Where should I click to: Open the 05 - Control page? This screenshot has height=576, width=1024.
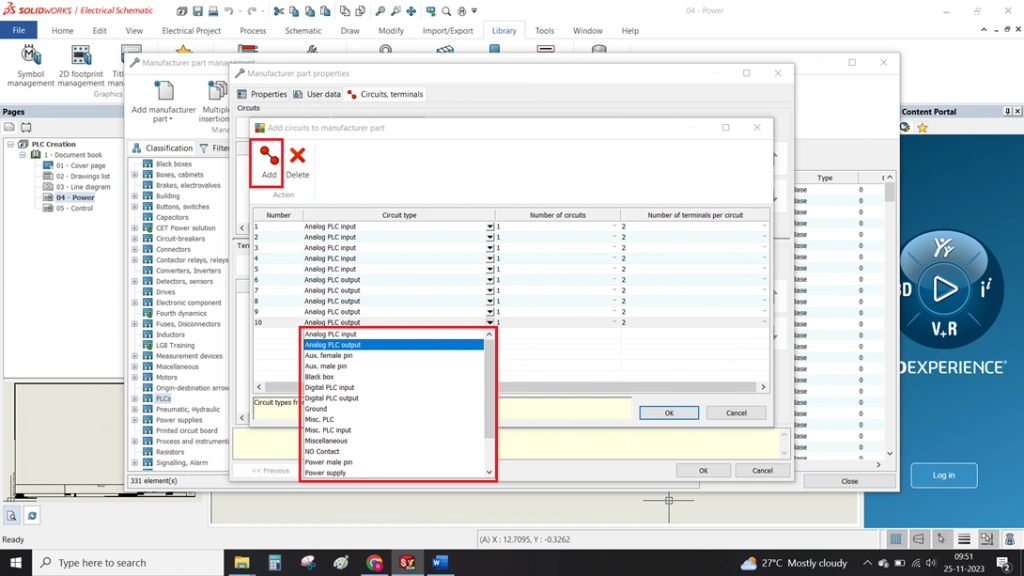(74, 208)
